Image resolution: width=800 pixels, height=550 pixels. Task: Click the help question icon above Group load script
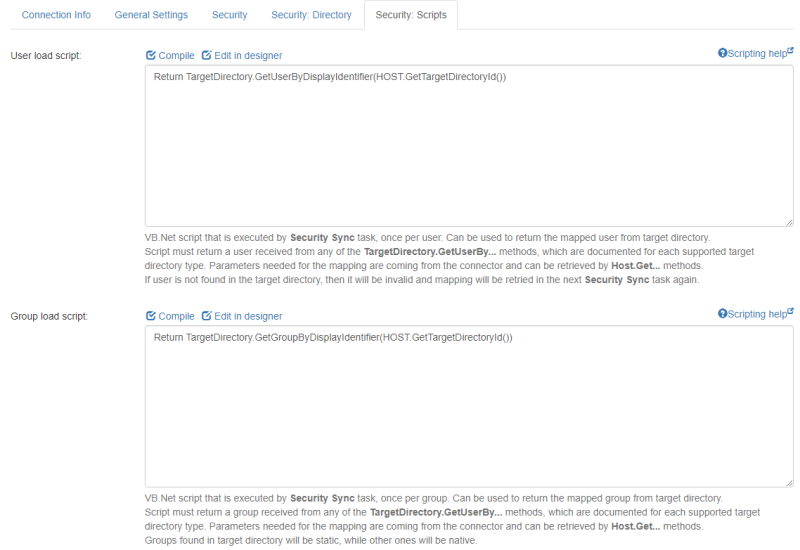722,313
